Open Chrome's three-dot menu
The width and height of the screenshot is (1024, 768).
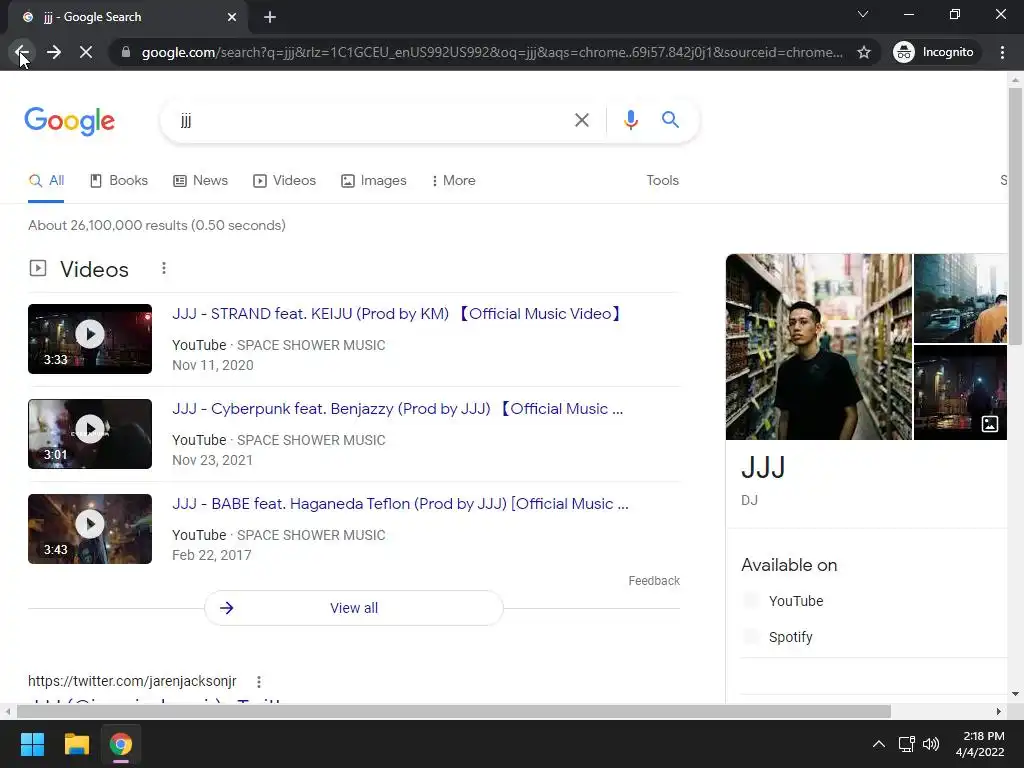click(1002, 52)
